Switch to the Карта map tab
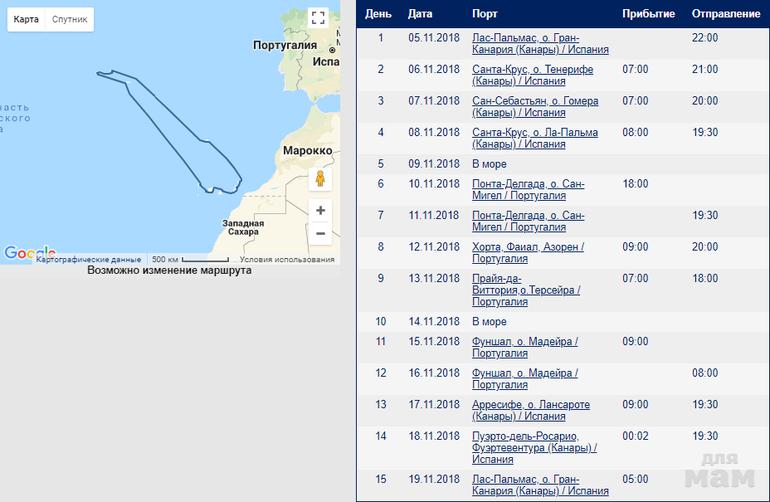The image size is (770, 502). click(26, 19)
